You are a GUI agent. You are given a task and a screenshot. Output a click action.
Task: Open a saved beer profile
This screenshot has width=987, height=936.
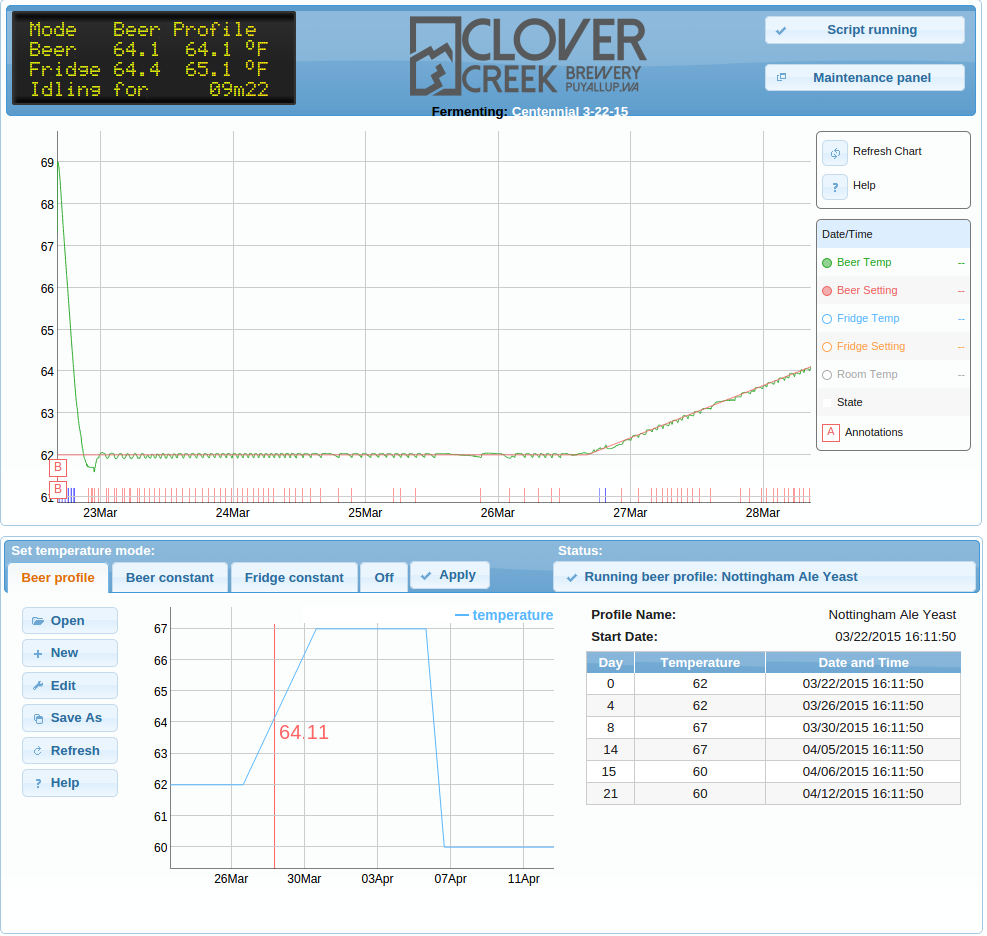coord(70,621)
